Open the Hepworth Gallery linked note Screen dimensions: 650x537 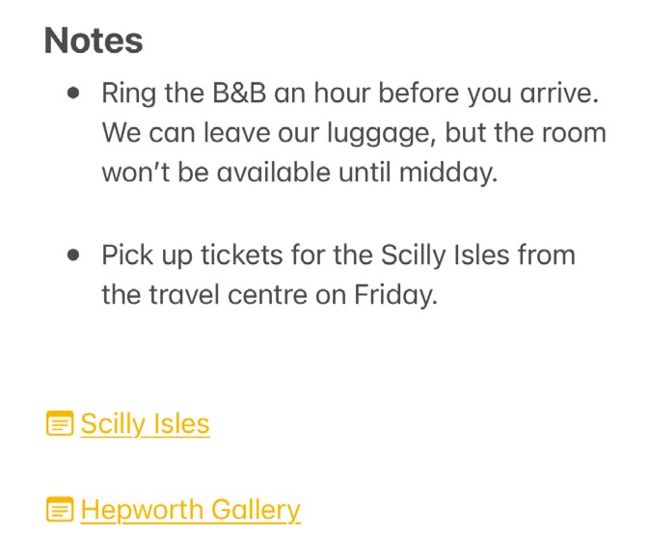(190, 510)
